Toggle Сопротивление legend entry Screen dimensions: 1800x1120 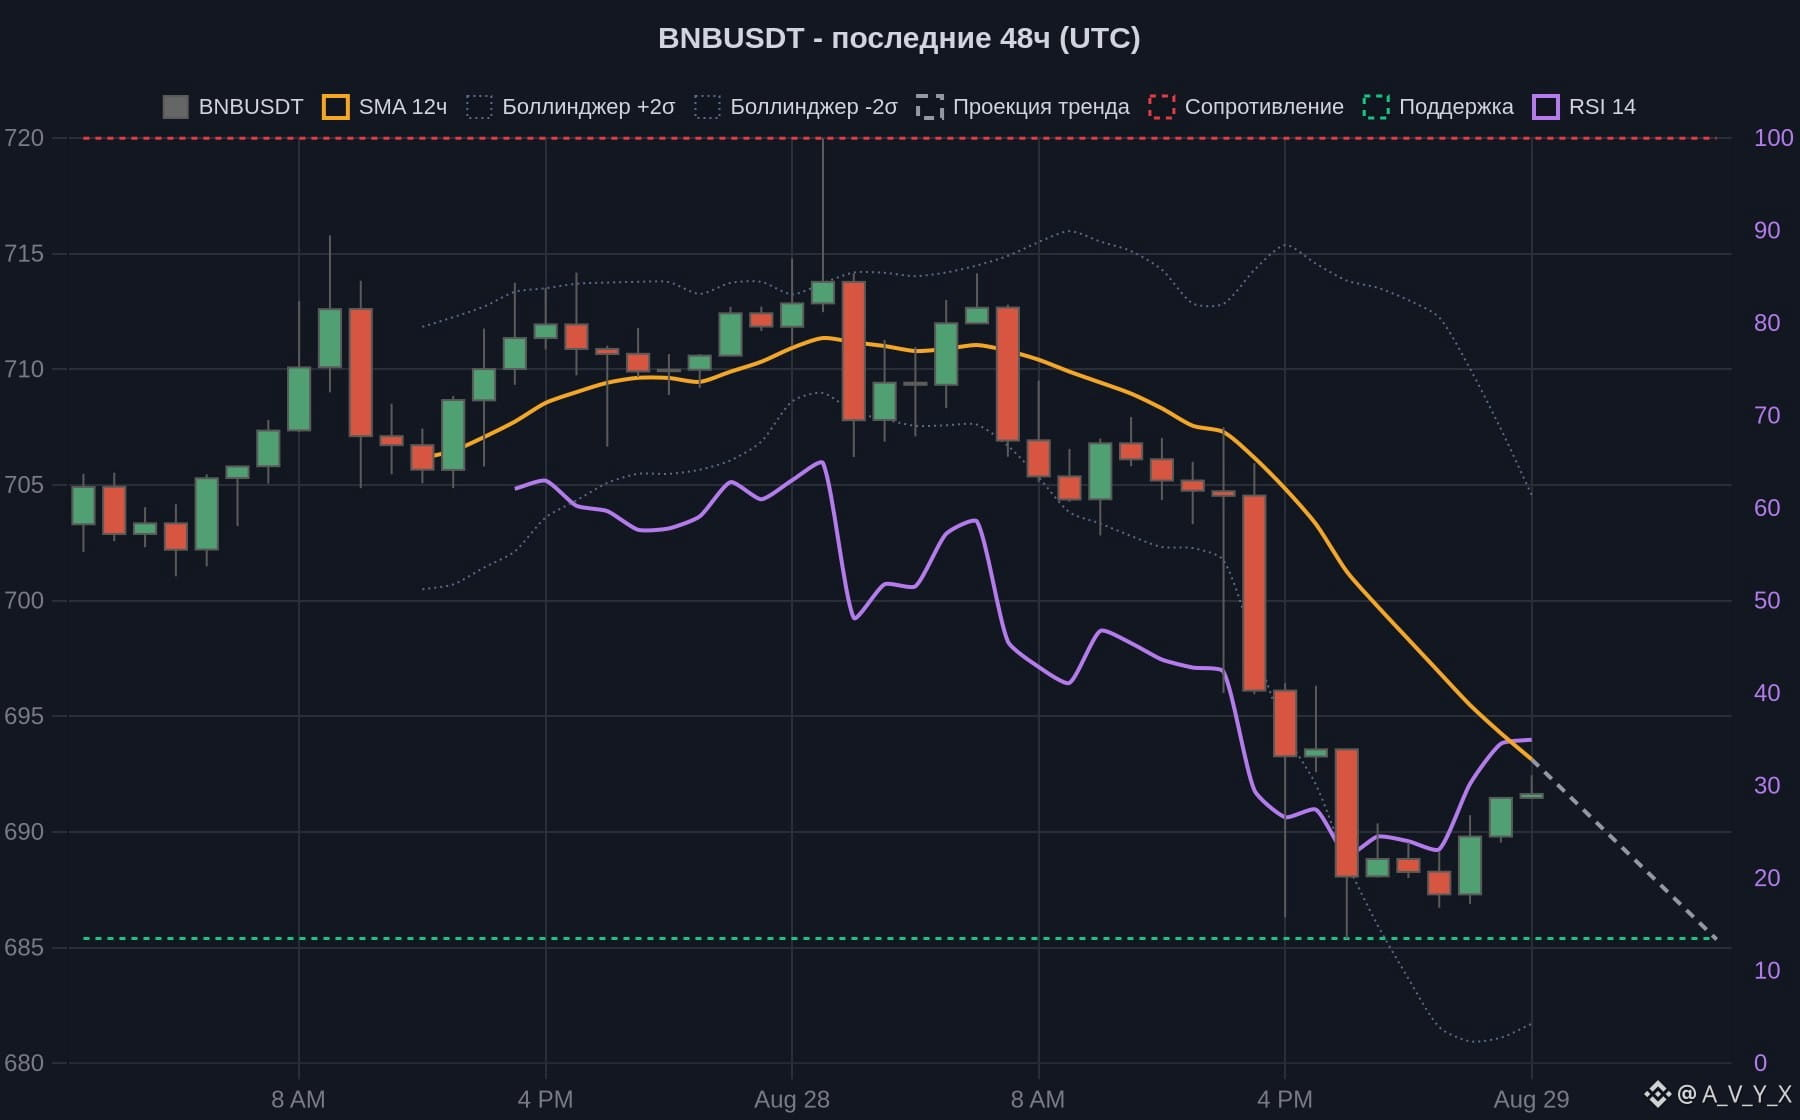pos(1246,107)
